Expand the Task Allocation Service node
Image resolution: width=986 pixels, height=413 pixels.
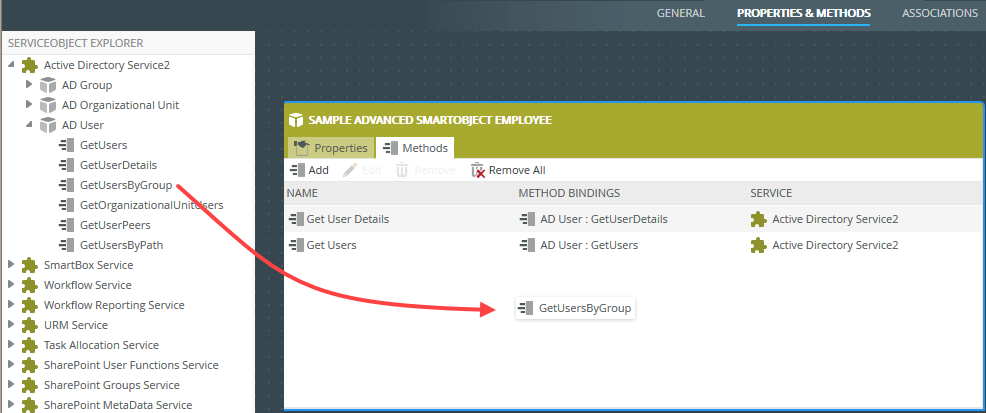pos(12,345)
